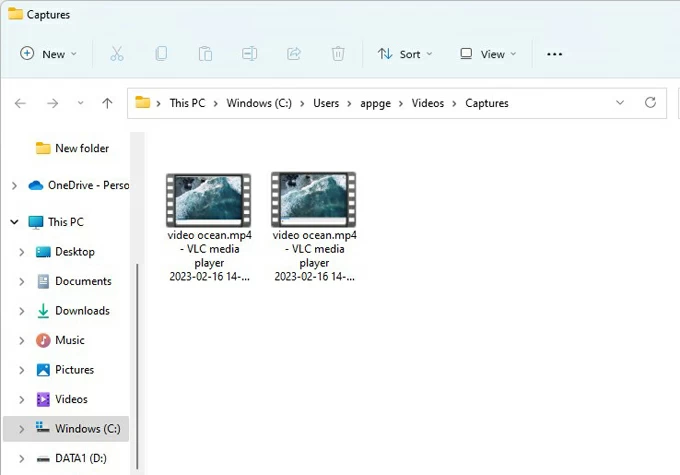
Task: Expand the Downloads tree node
Action: [x=21, y=311]
